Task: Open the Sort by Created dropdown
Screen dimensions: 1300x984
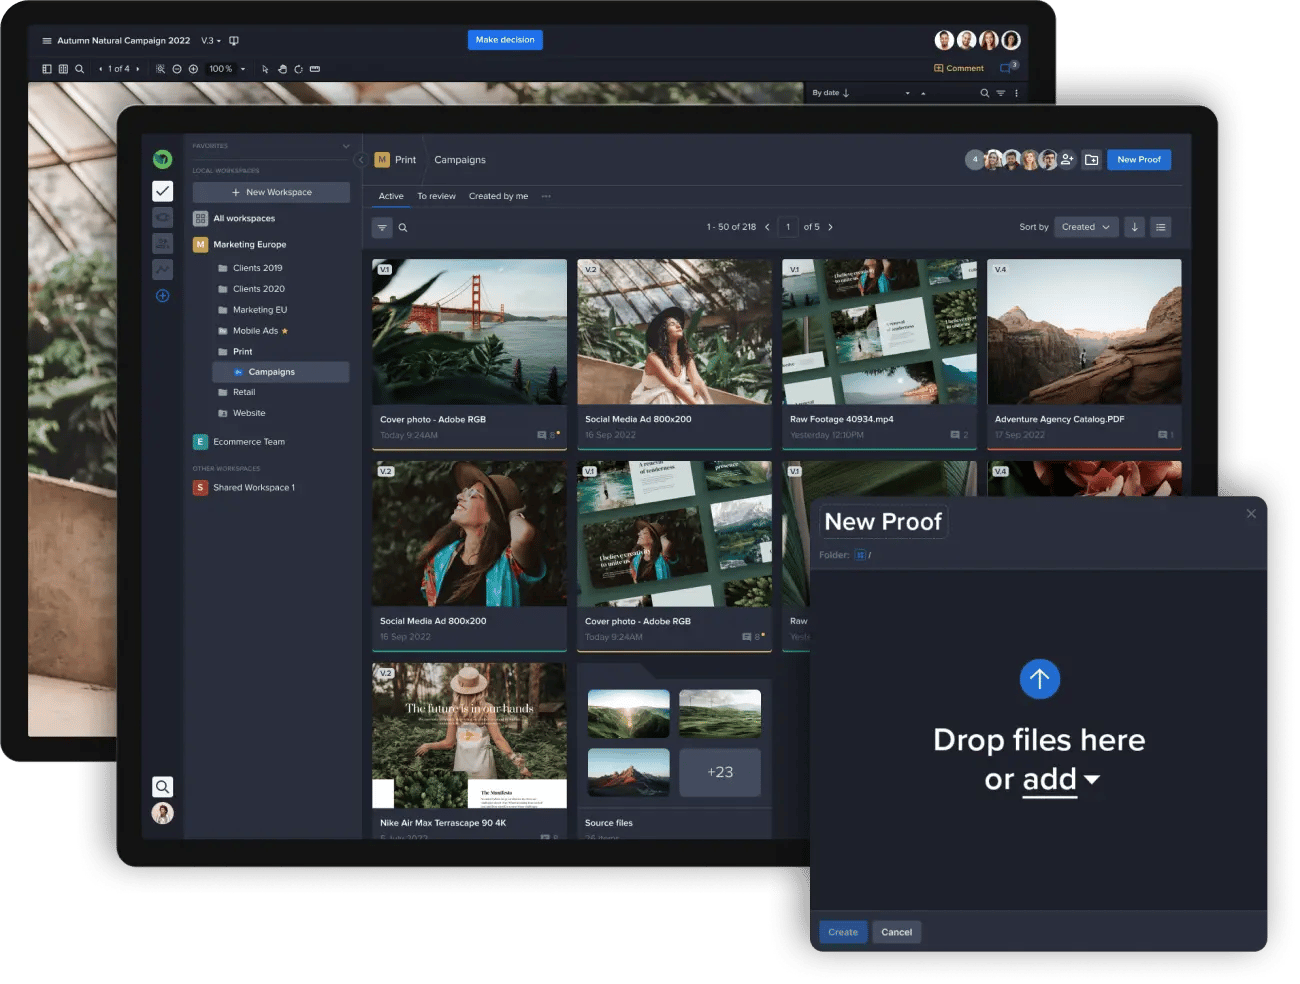Action: pos(1085,227)
